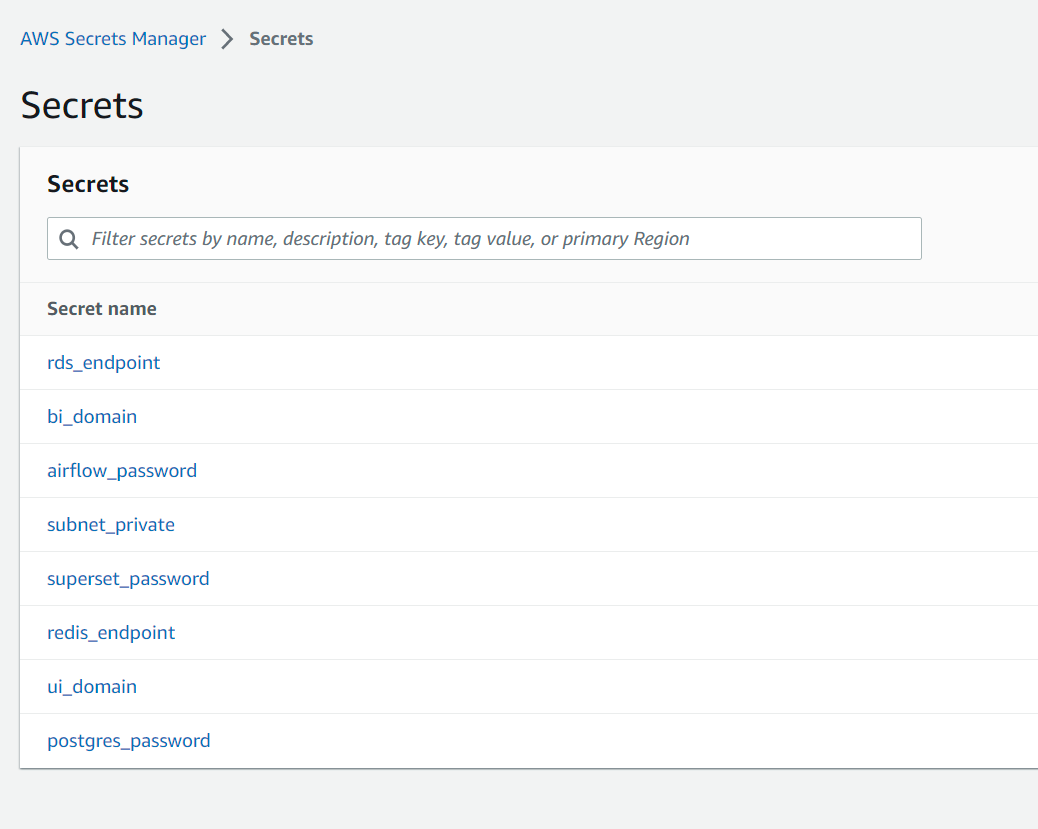Sort by the Secret name column header

(102, 309)
